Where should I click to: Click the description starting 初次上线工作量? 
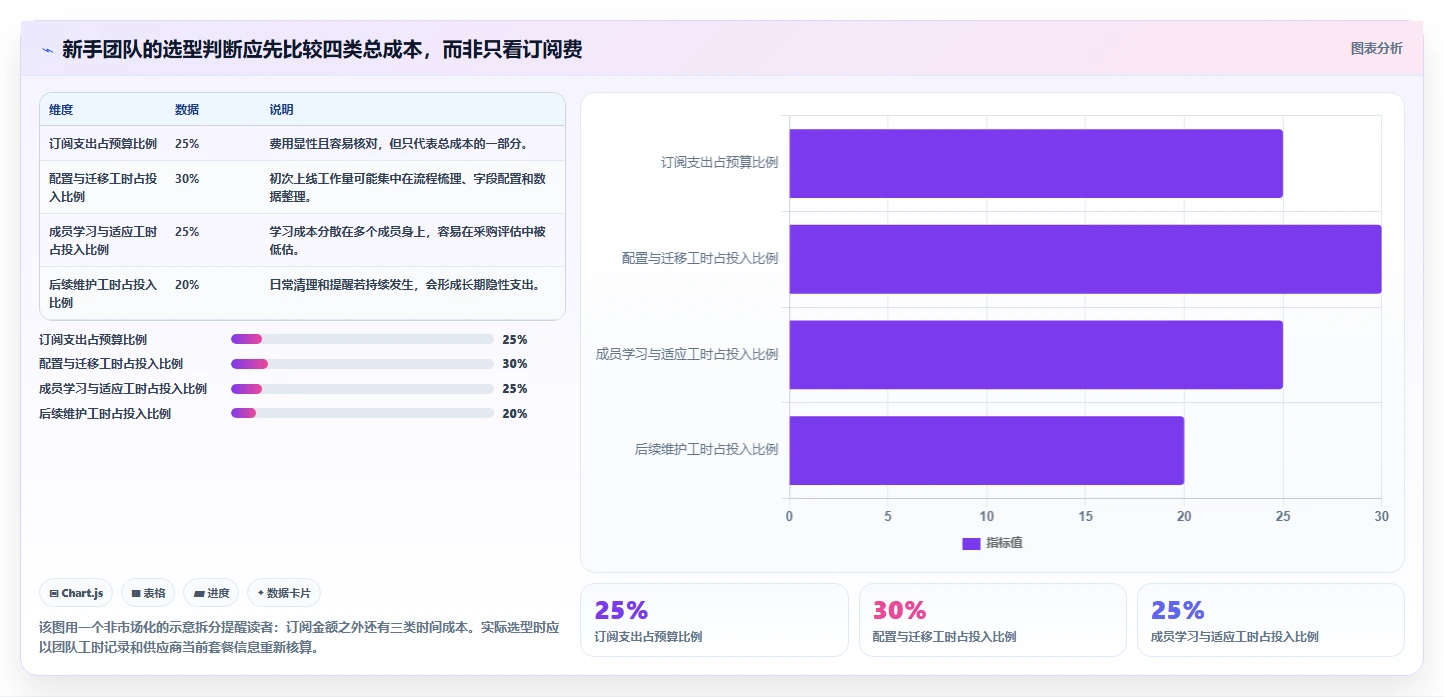[x=408, y=188]
